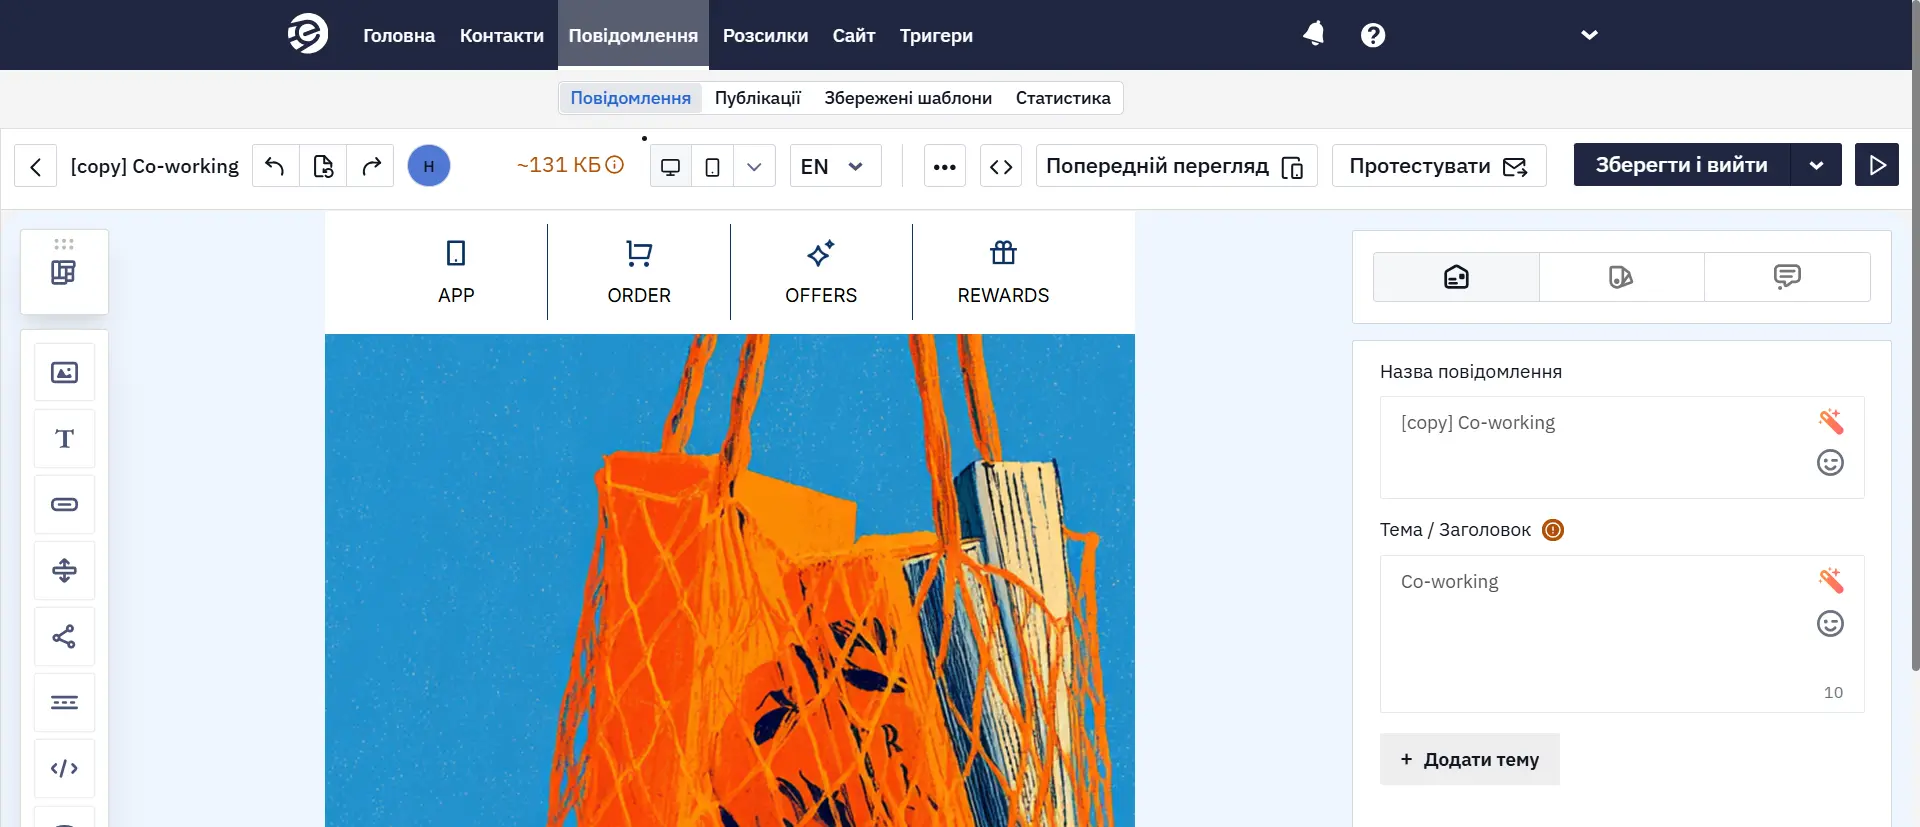
Task: Switch to mobile preview mode
Action: [712, 166]
